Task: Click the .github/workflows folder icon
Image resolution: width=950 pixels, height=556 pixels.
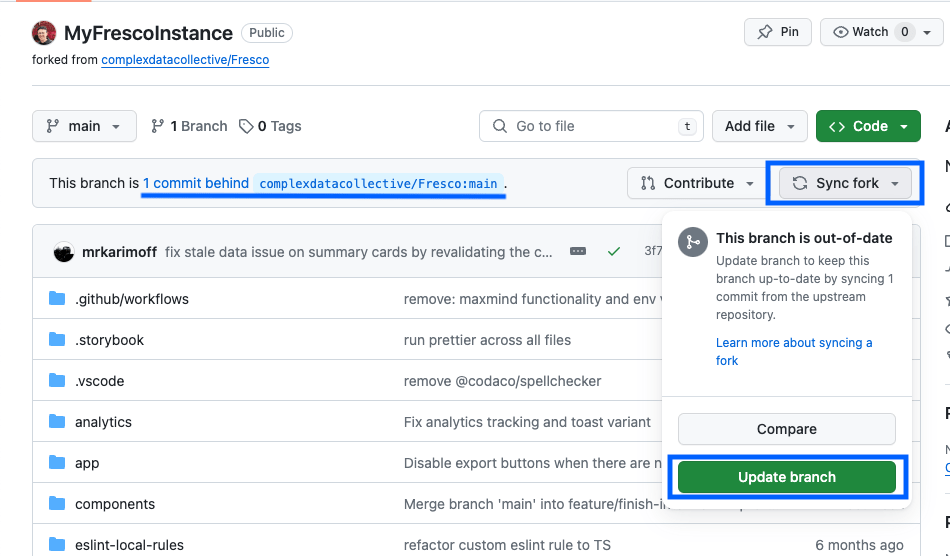Action: coord(57,299)
